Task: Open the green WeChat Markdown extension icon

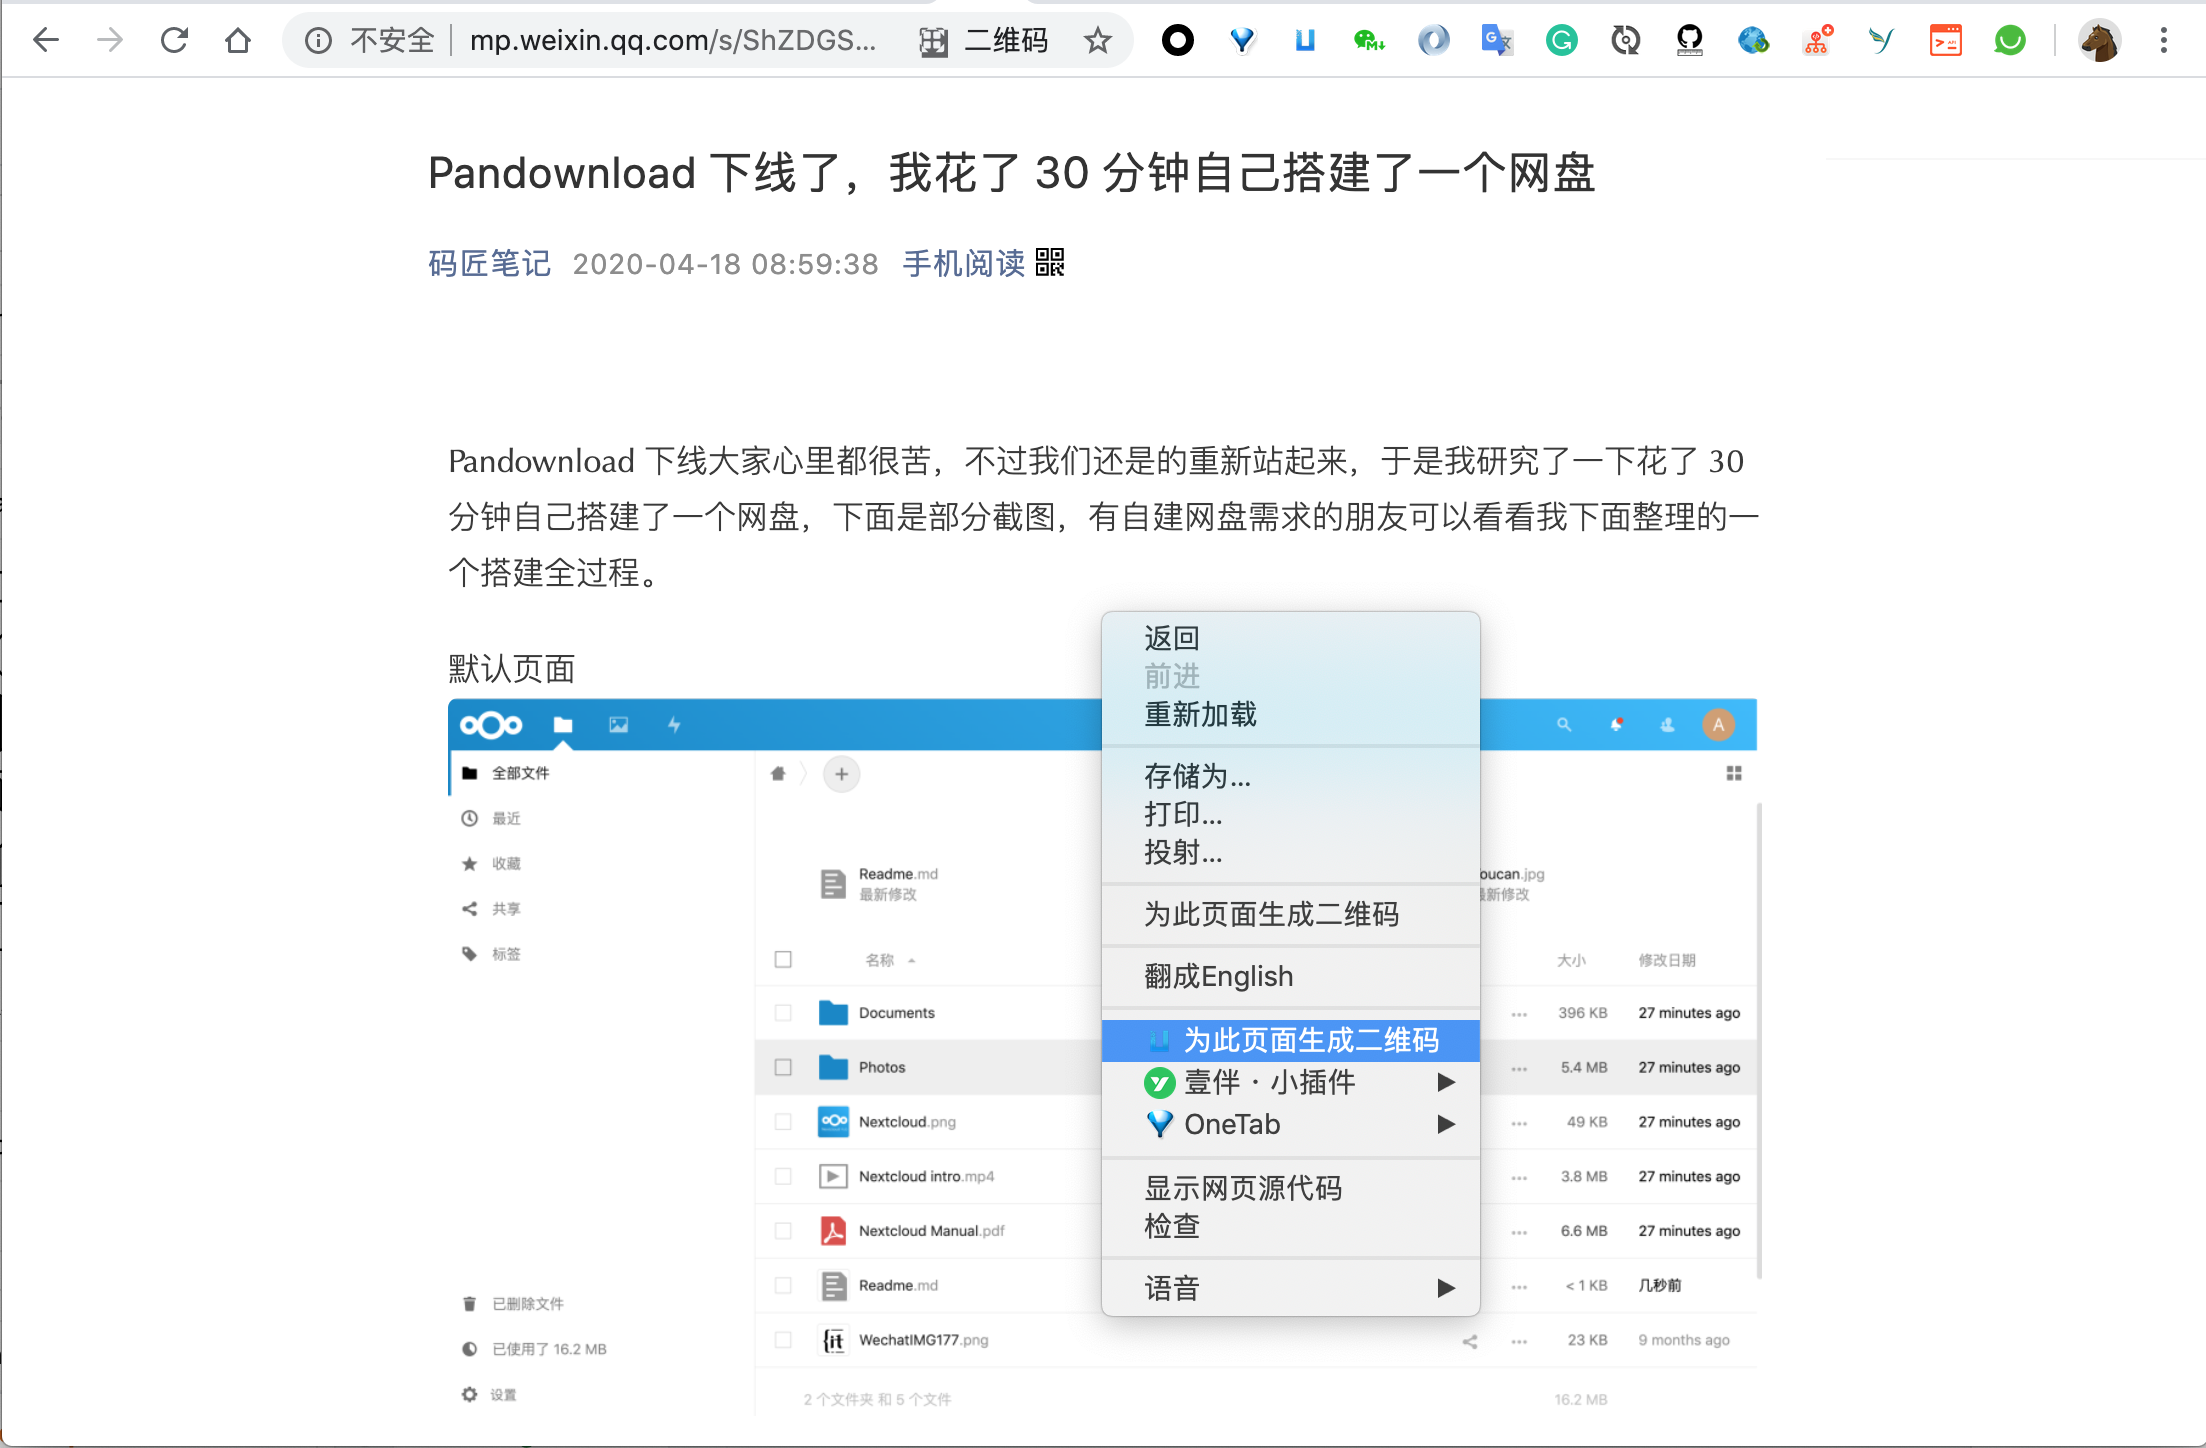Action: coord(1369,40)
